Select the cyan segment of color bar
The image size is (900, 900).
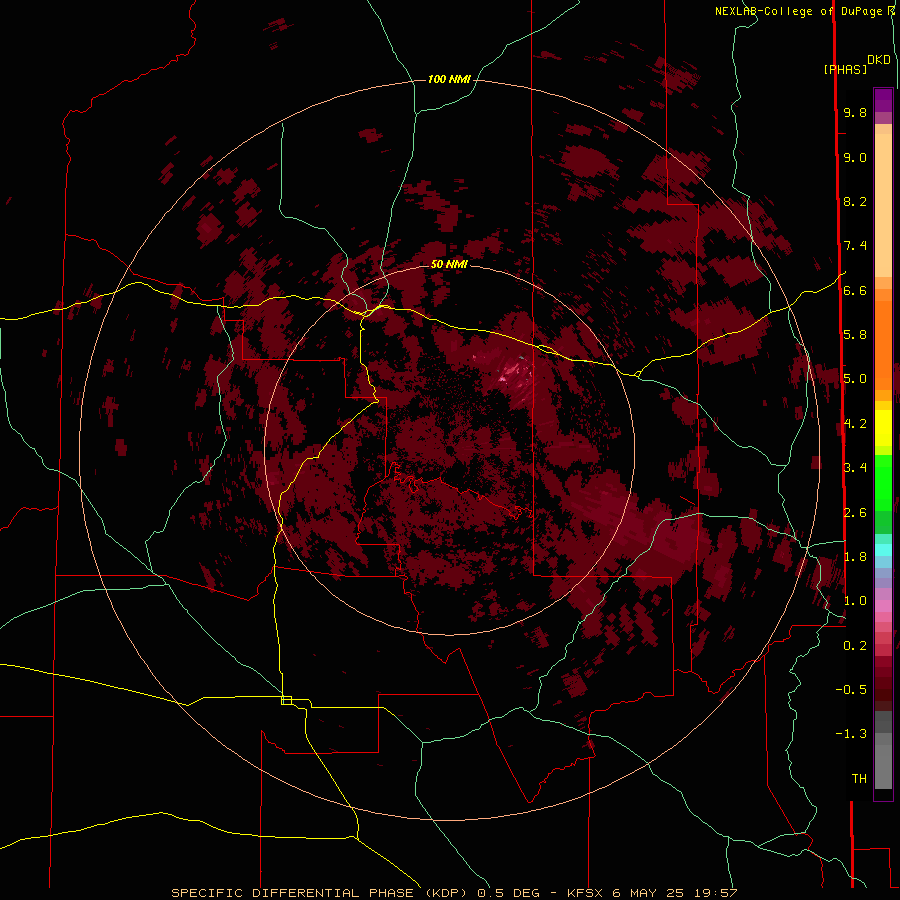(883, 550)
